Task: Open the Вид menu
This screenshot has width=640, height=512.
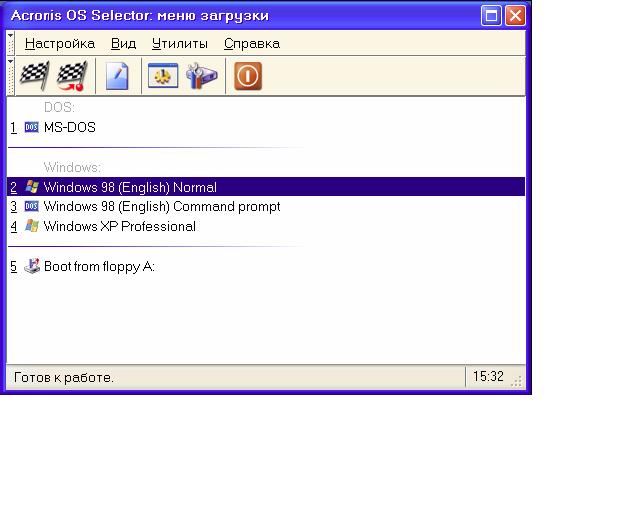Action: tap(123, 43)
